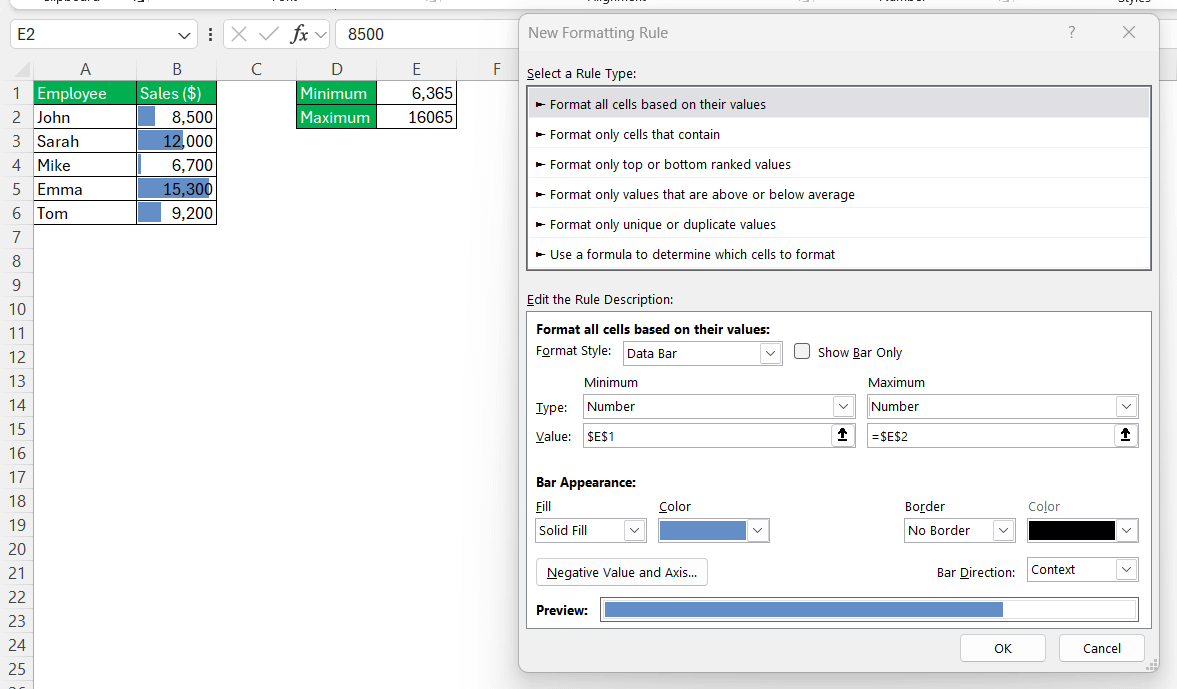Select 'Use a formula to determine which cells'
Viewport: 1177px width, 689px height.
(x=838, y=254)
